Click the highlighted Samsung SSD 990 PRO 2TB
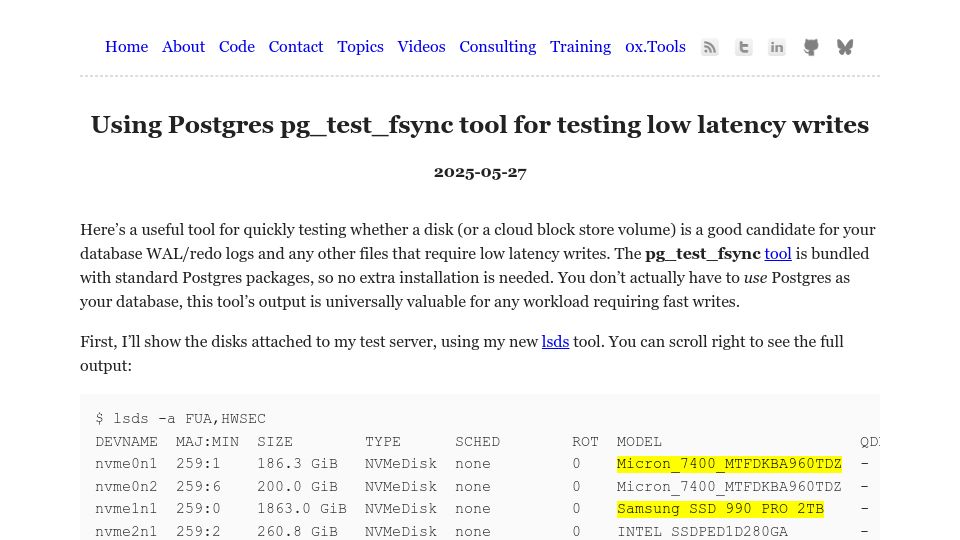This screenshot has width=960, height=540. [x=720, y=509]
